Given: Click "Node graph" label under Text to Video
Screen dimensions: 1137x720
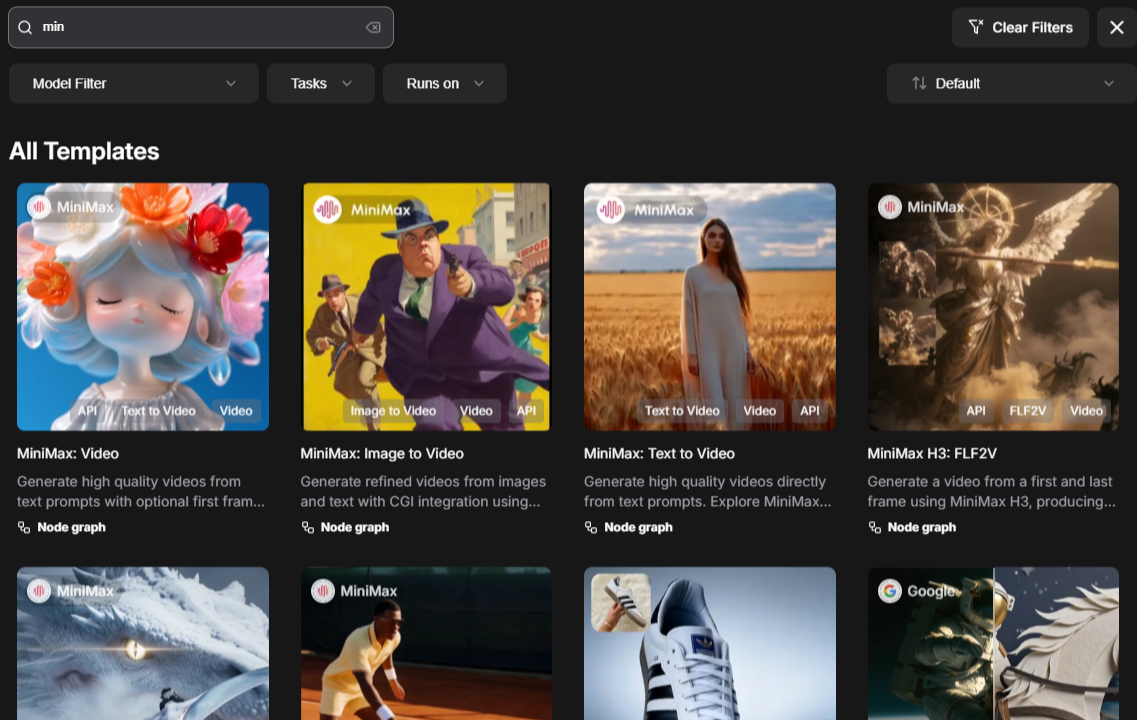Looking at the screenshot, I should 638,528.
